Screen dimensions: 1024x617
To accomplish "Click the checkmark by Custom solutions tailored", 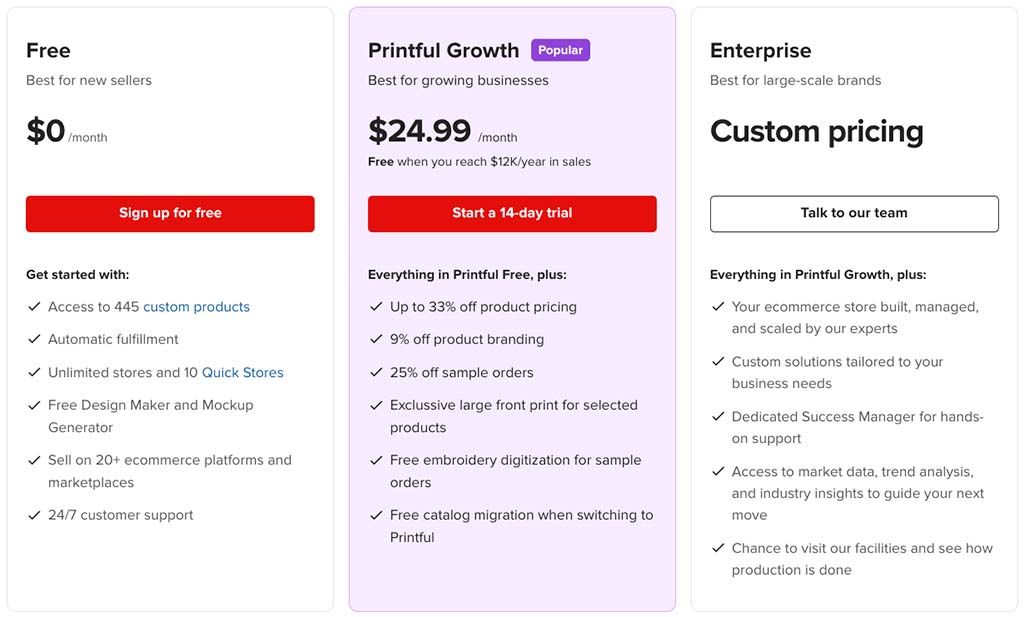I will 718,361.
